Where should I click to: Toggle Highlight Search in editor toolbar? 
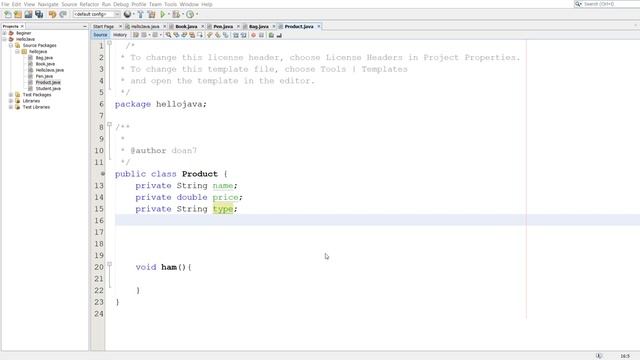pyautogui.click(x=191, y=35)
